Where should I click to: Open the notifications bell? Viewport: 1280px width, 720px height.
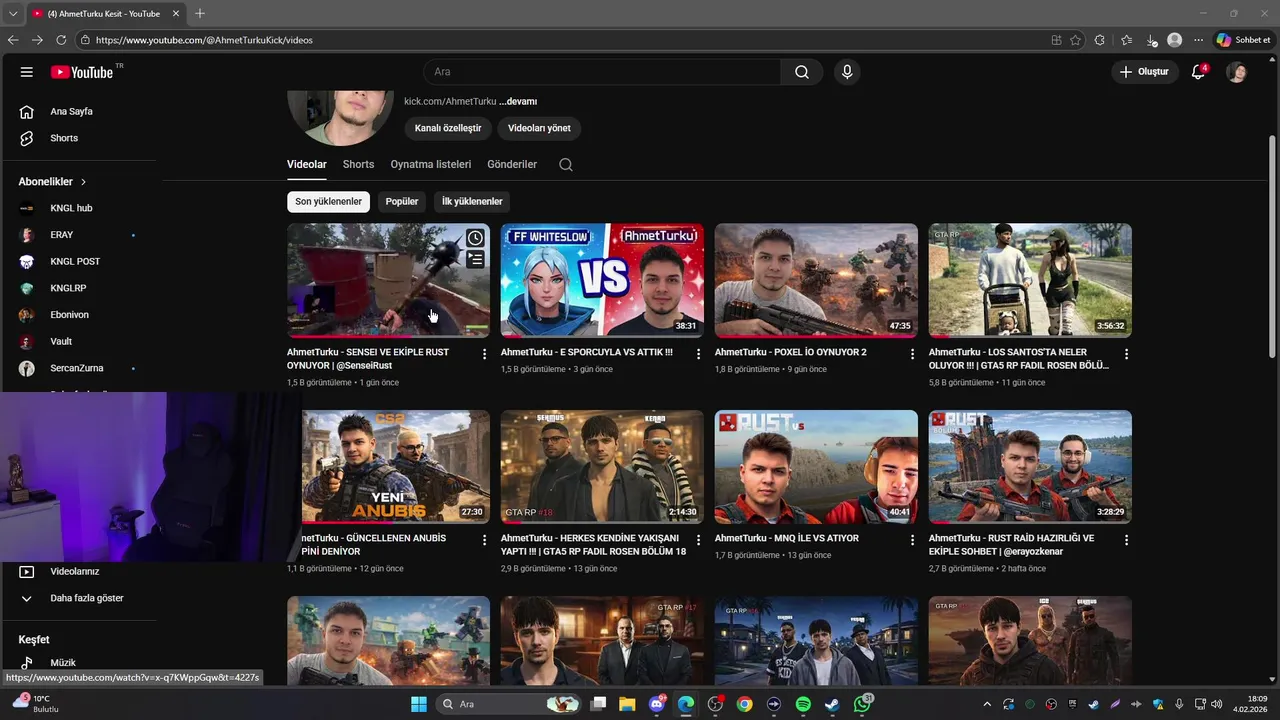pos(1198,72)
